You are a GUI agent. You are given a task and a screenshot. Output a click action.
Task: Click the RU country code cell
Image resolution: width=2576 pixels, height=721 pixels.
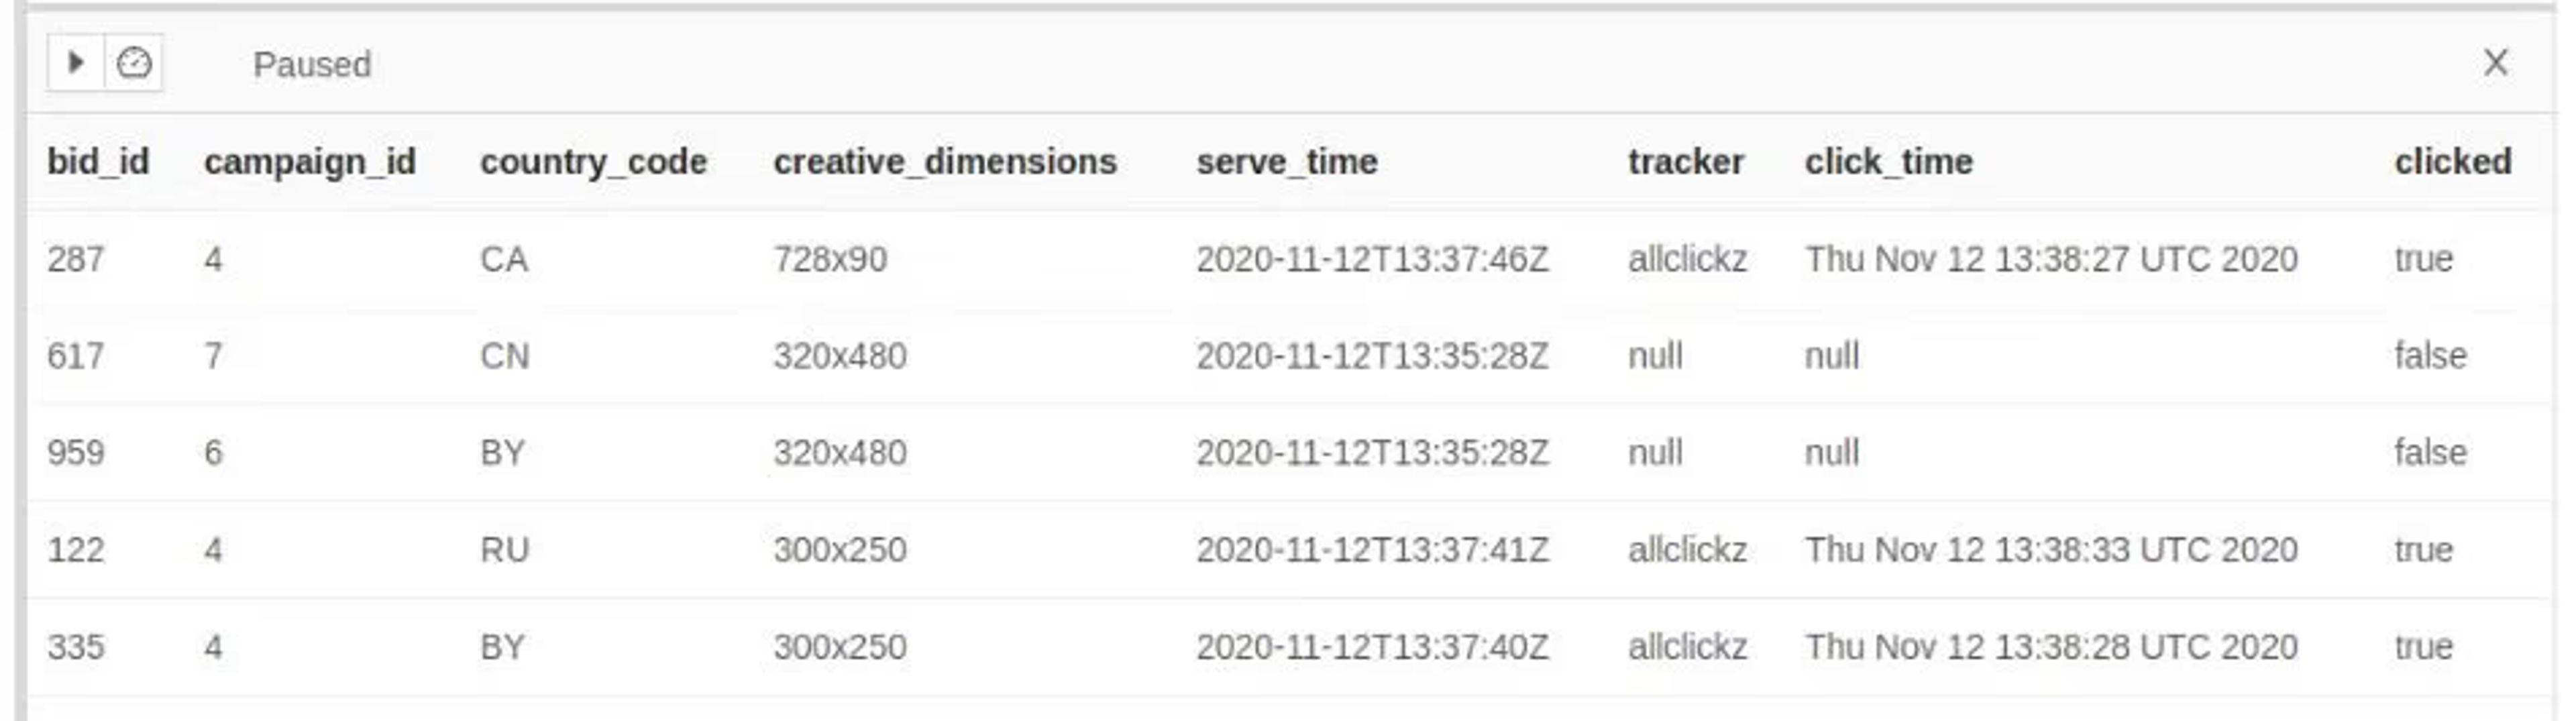click(x=504, y=550)
